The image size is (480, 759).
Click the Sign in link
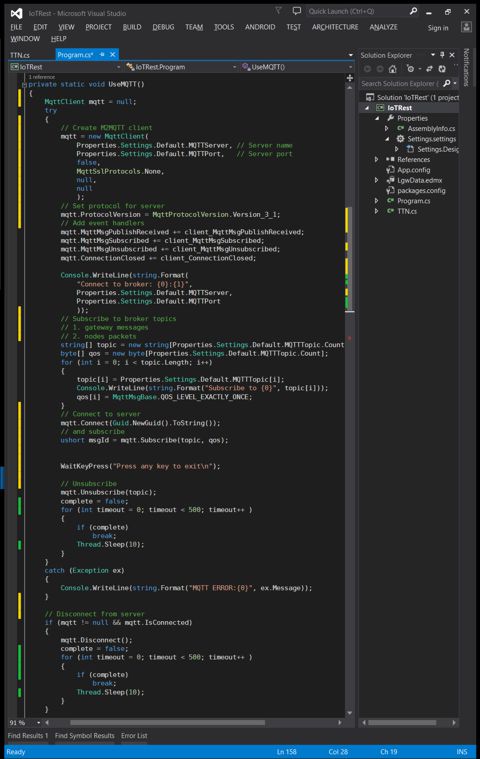click(x=438, y=28)
